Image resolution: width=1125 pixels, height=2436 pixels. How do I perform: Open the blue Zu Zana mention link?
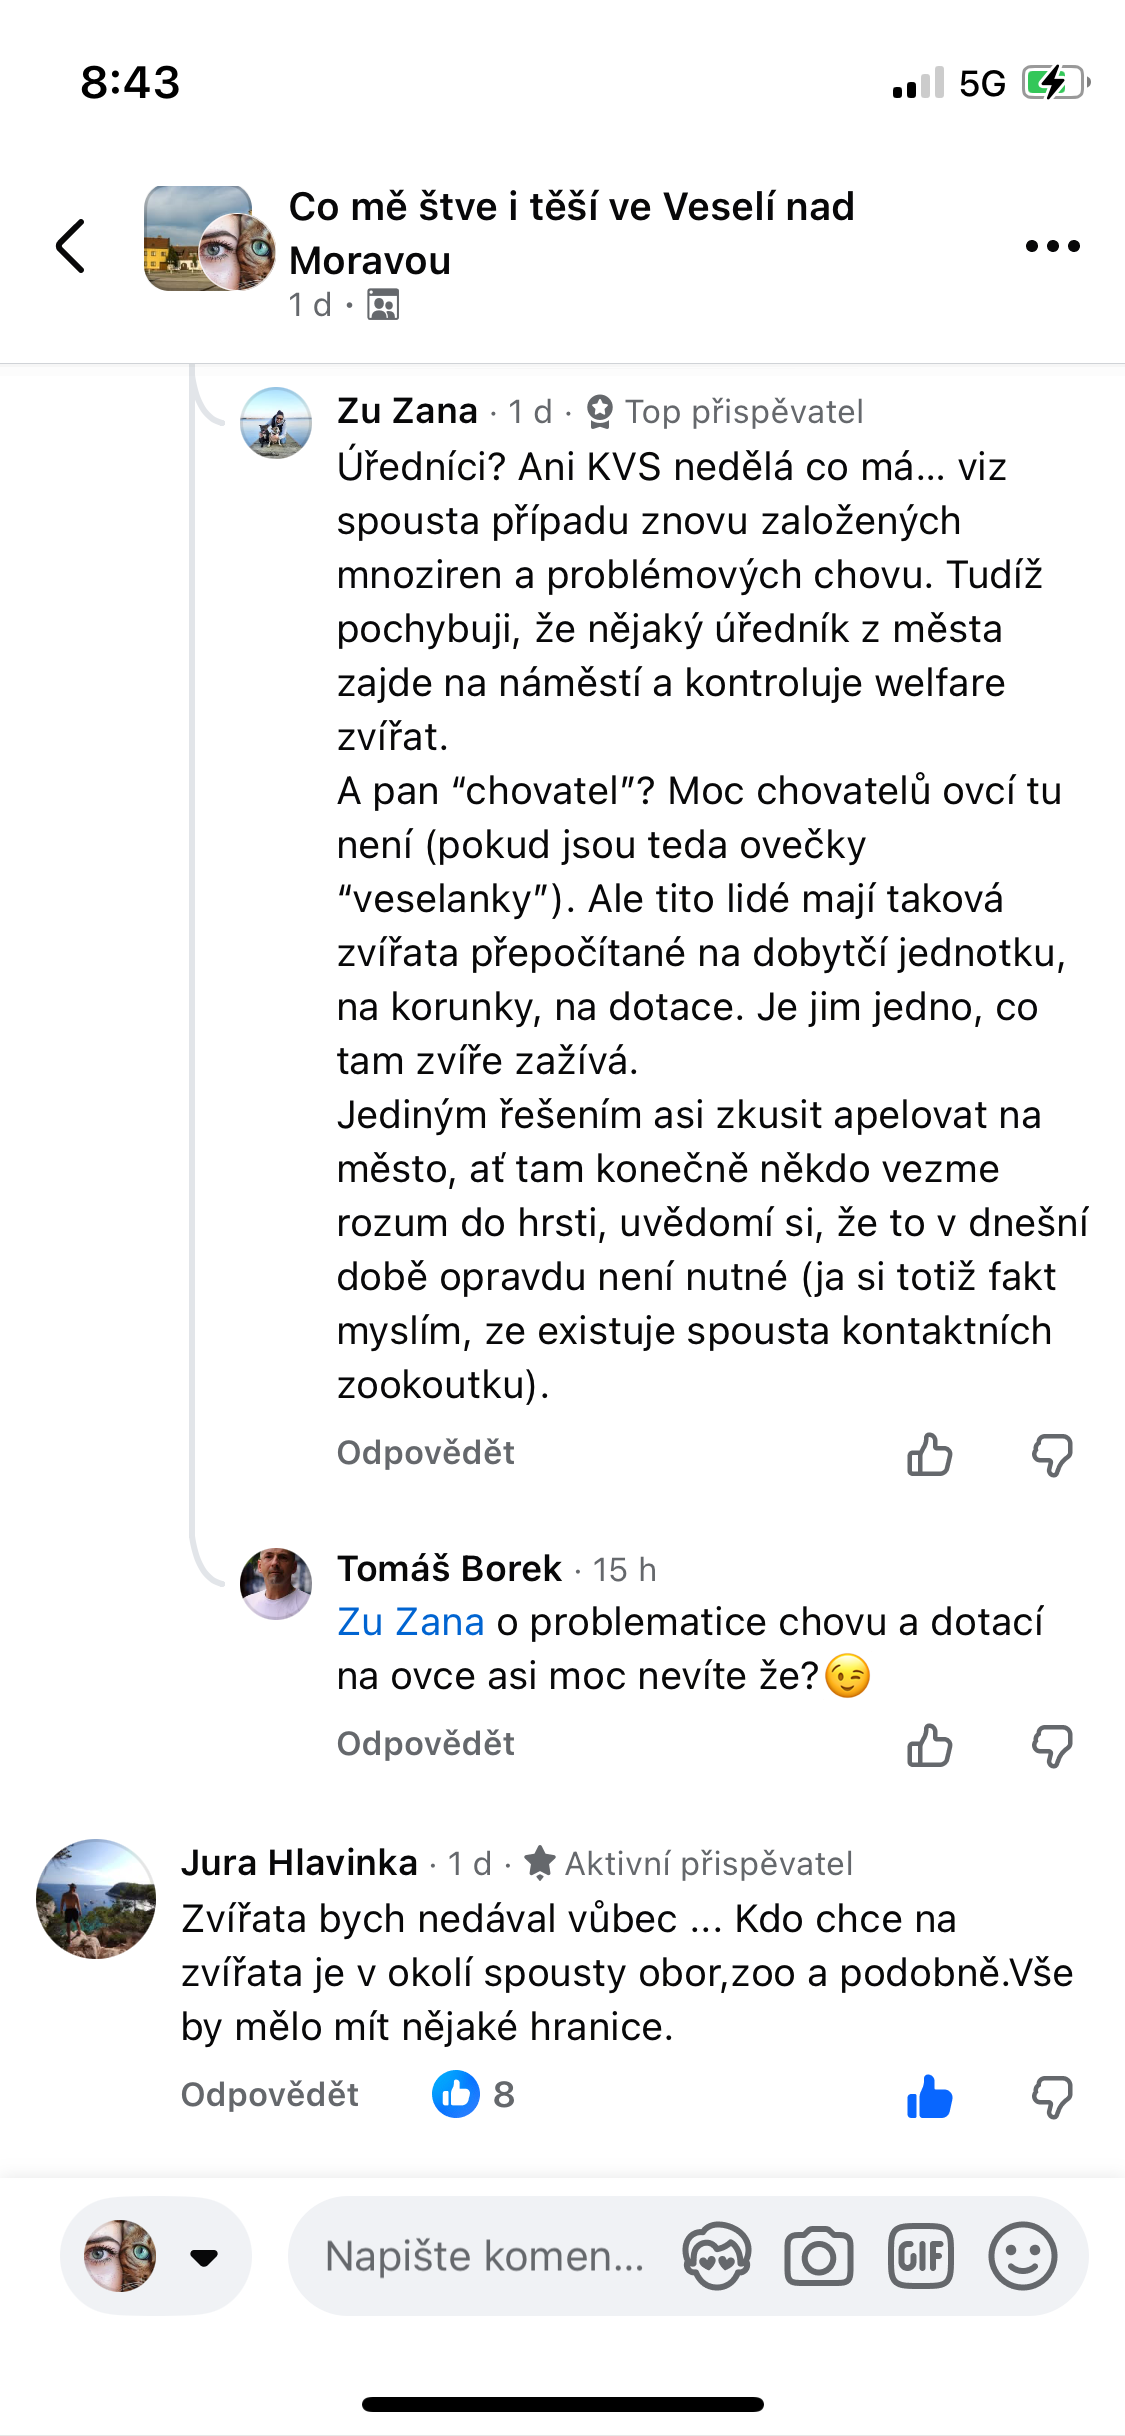pos(410,1622)
